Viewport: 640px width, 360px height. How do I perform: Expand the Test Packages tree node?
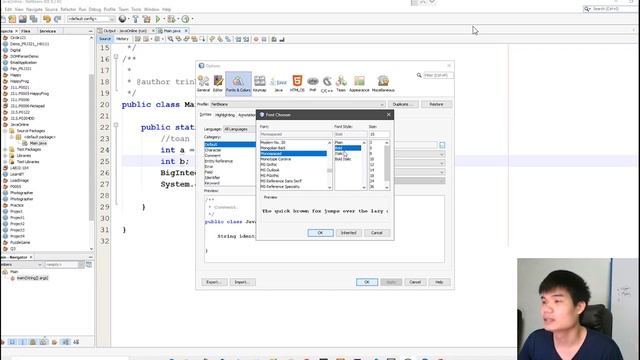pyautogui.click(x=5, y=149)
